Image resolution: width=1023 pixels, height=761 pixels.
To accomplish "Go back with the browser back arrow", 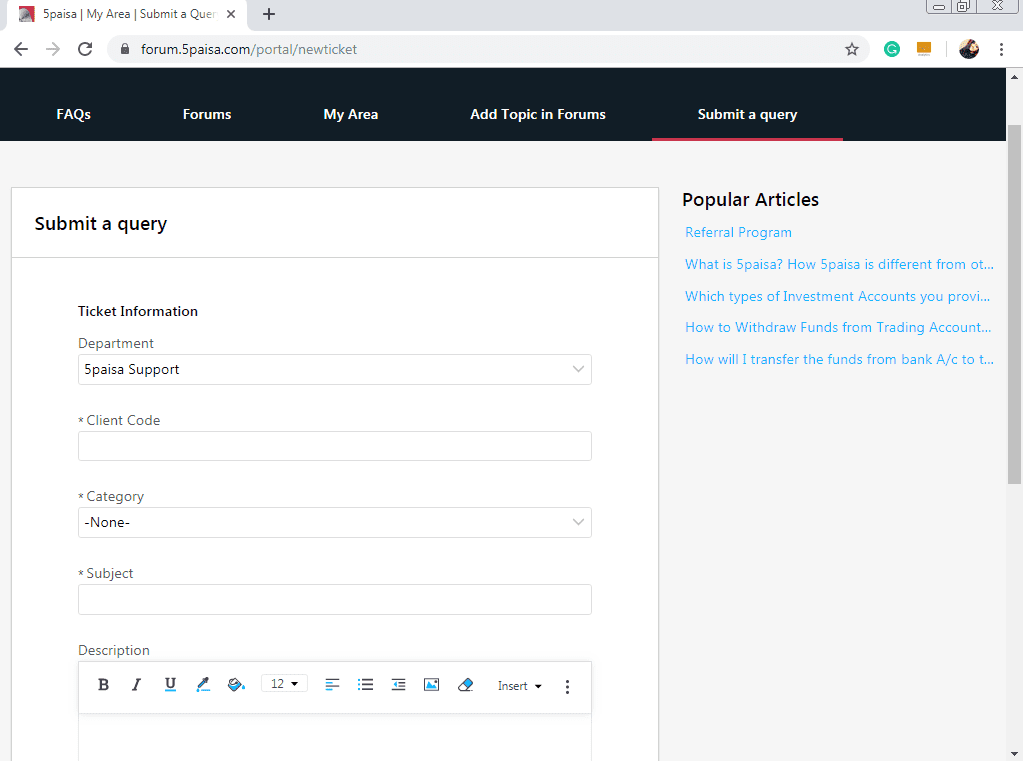I will [21, 49].
